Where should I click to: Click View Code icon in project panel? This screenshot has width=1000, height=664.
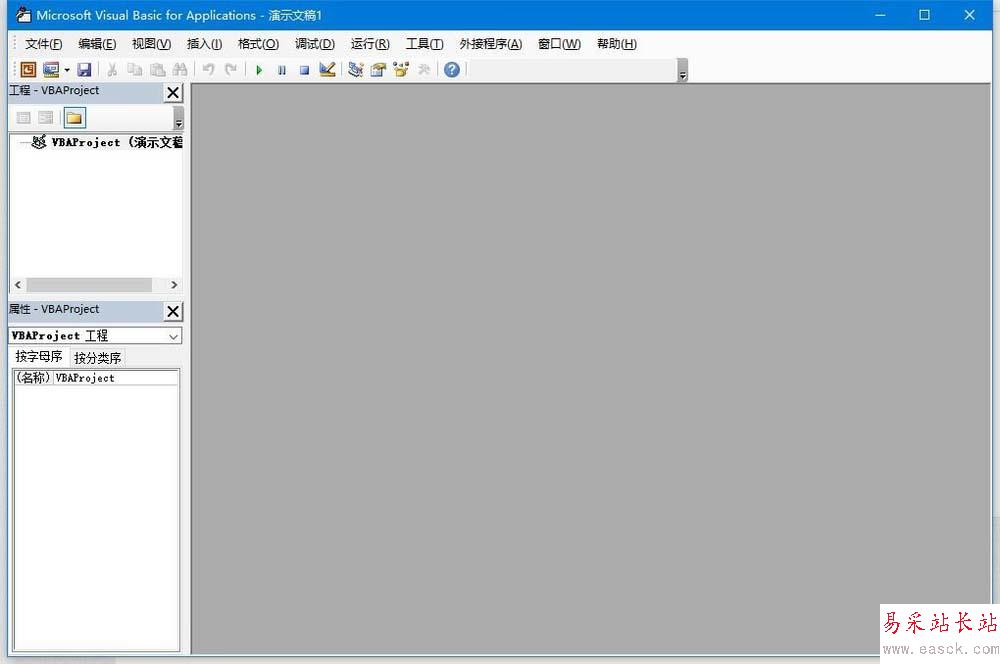pos(24,118)
